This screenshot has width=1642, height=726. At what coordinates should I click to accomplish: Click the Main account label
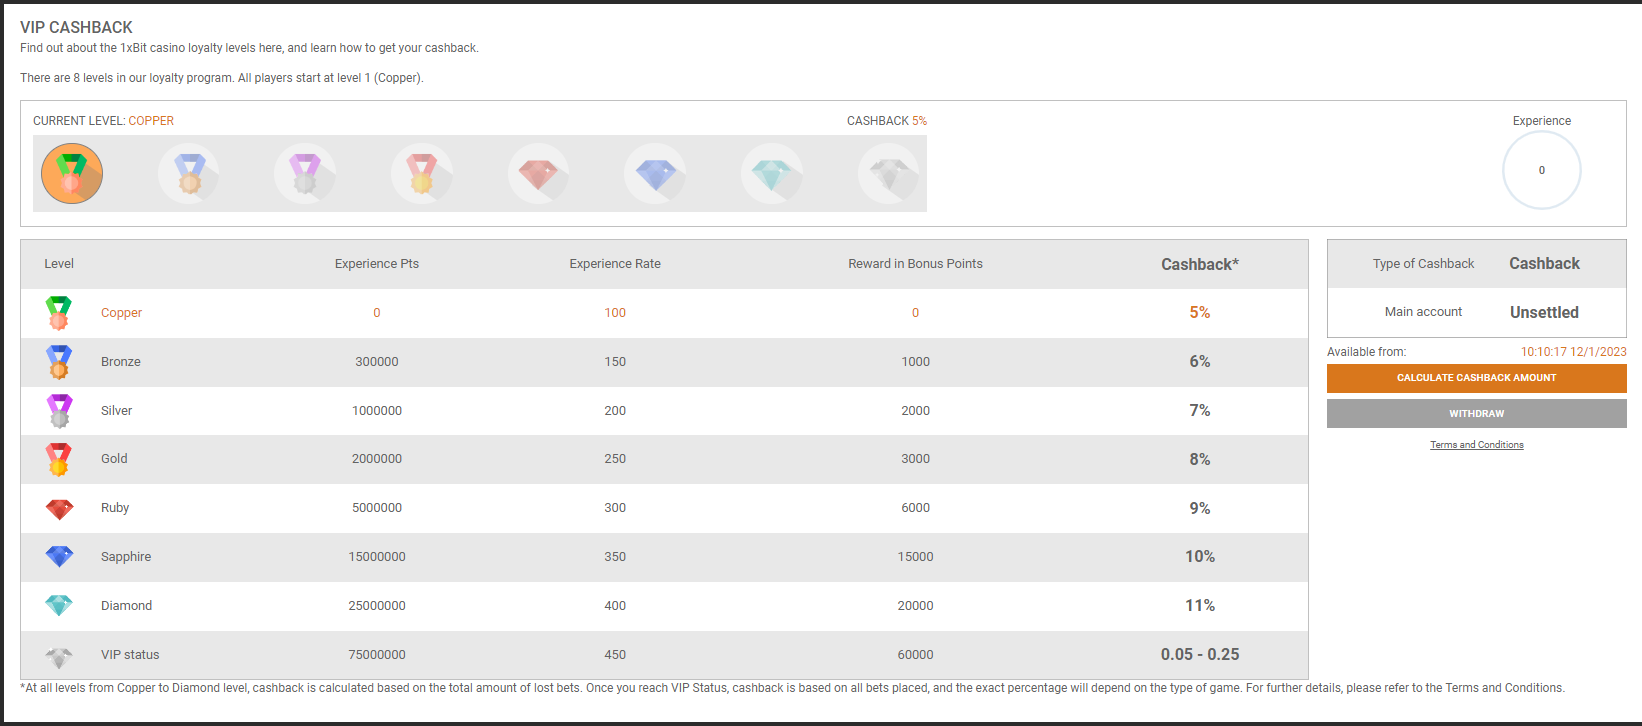1423,312
